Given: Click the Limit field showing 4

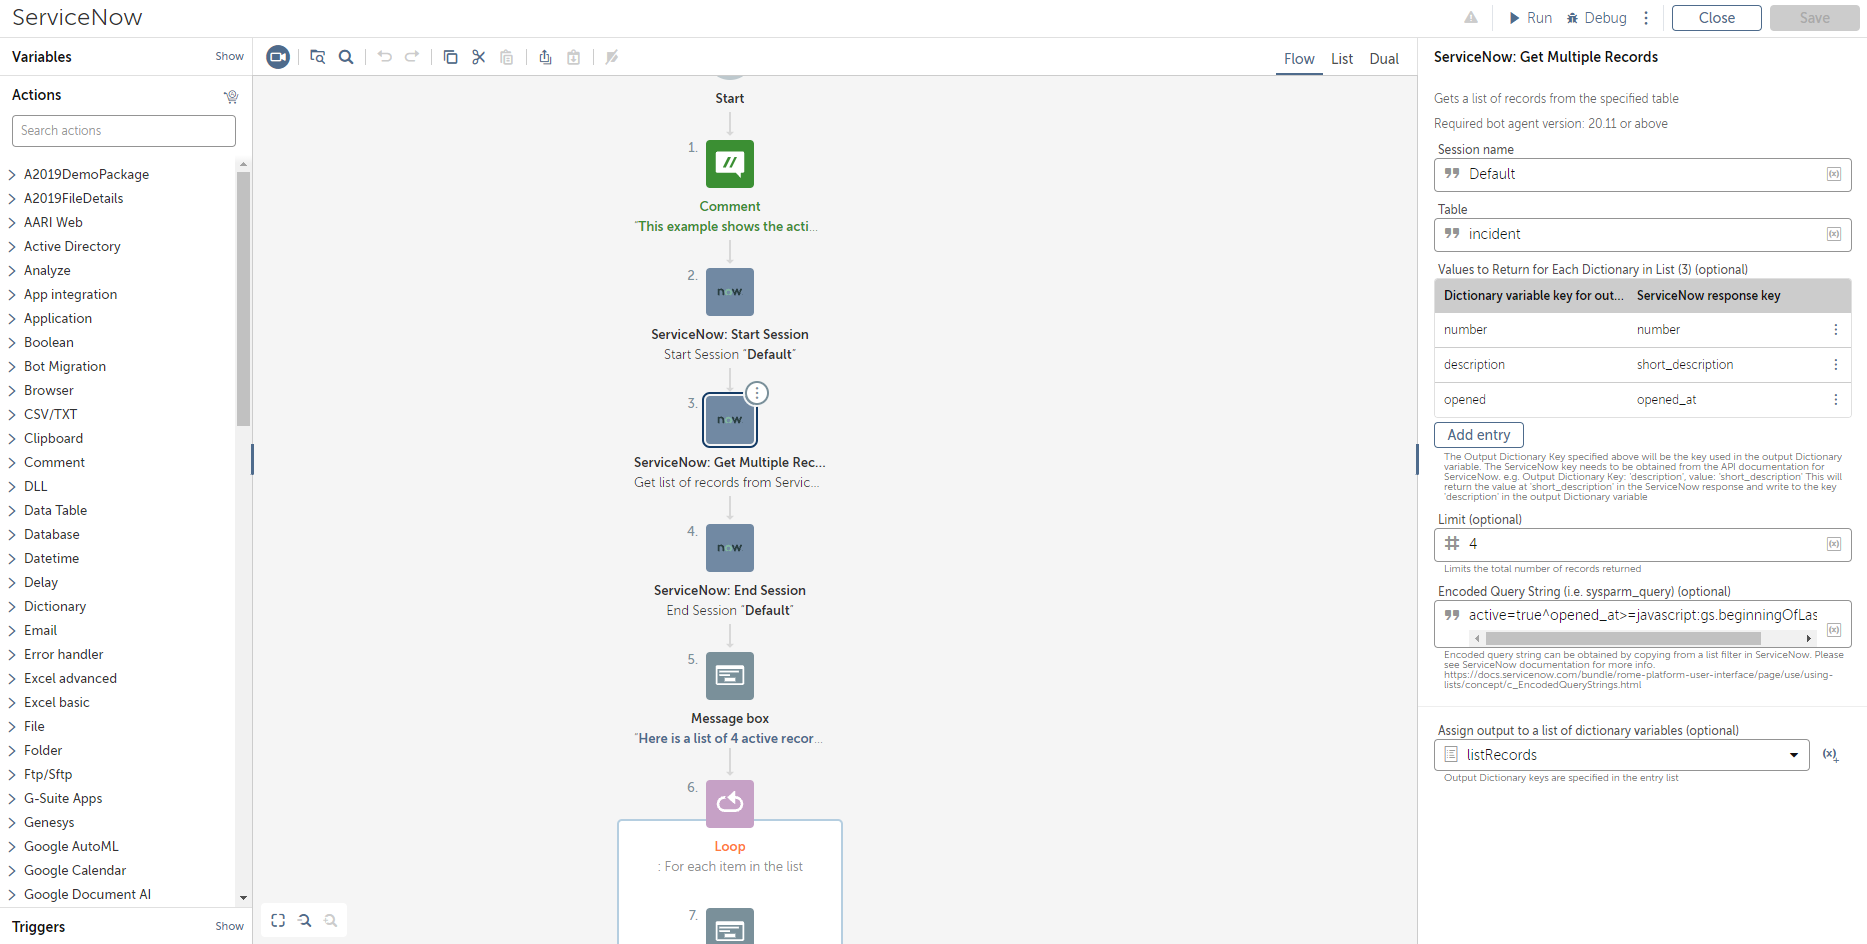Looking at the screenshot, I should [x=1642, y=544].
